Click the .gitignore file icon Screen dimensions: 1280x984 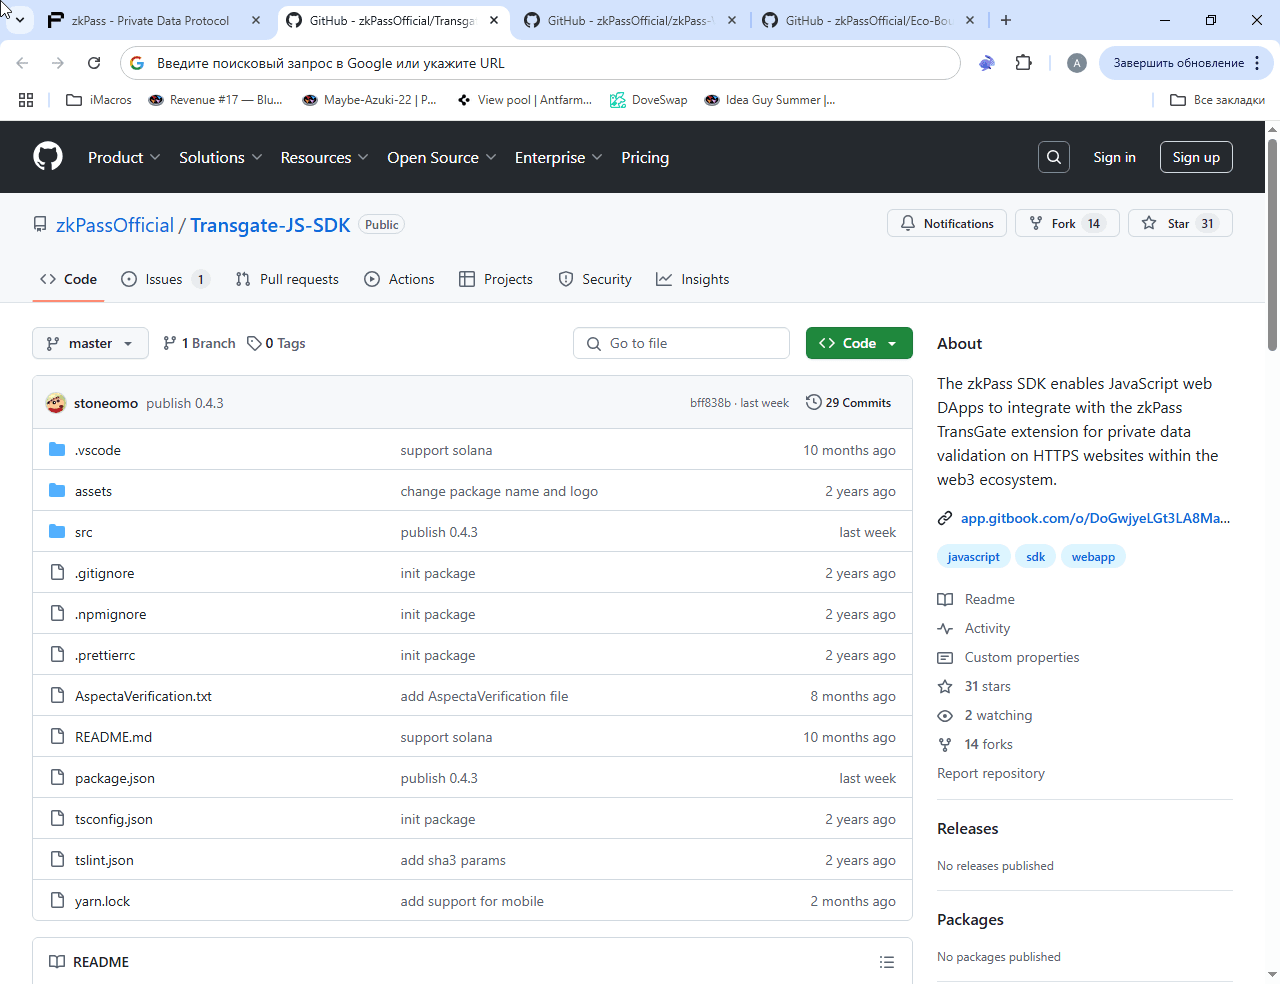click(57, 573)
